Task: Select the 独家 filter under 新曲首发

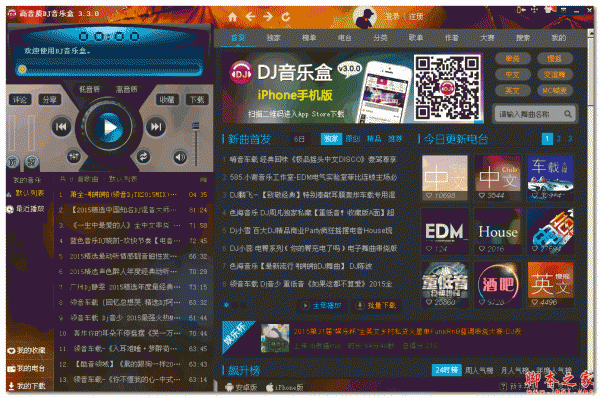Action: (331, 139)
